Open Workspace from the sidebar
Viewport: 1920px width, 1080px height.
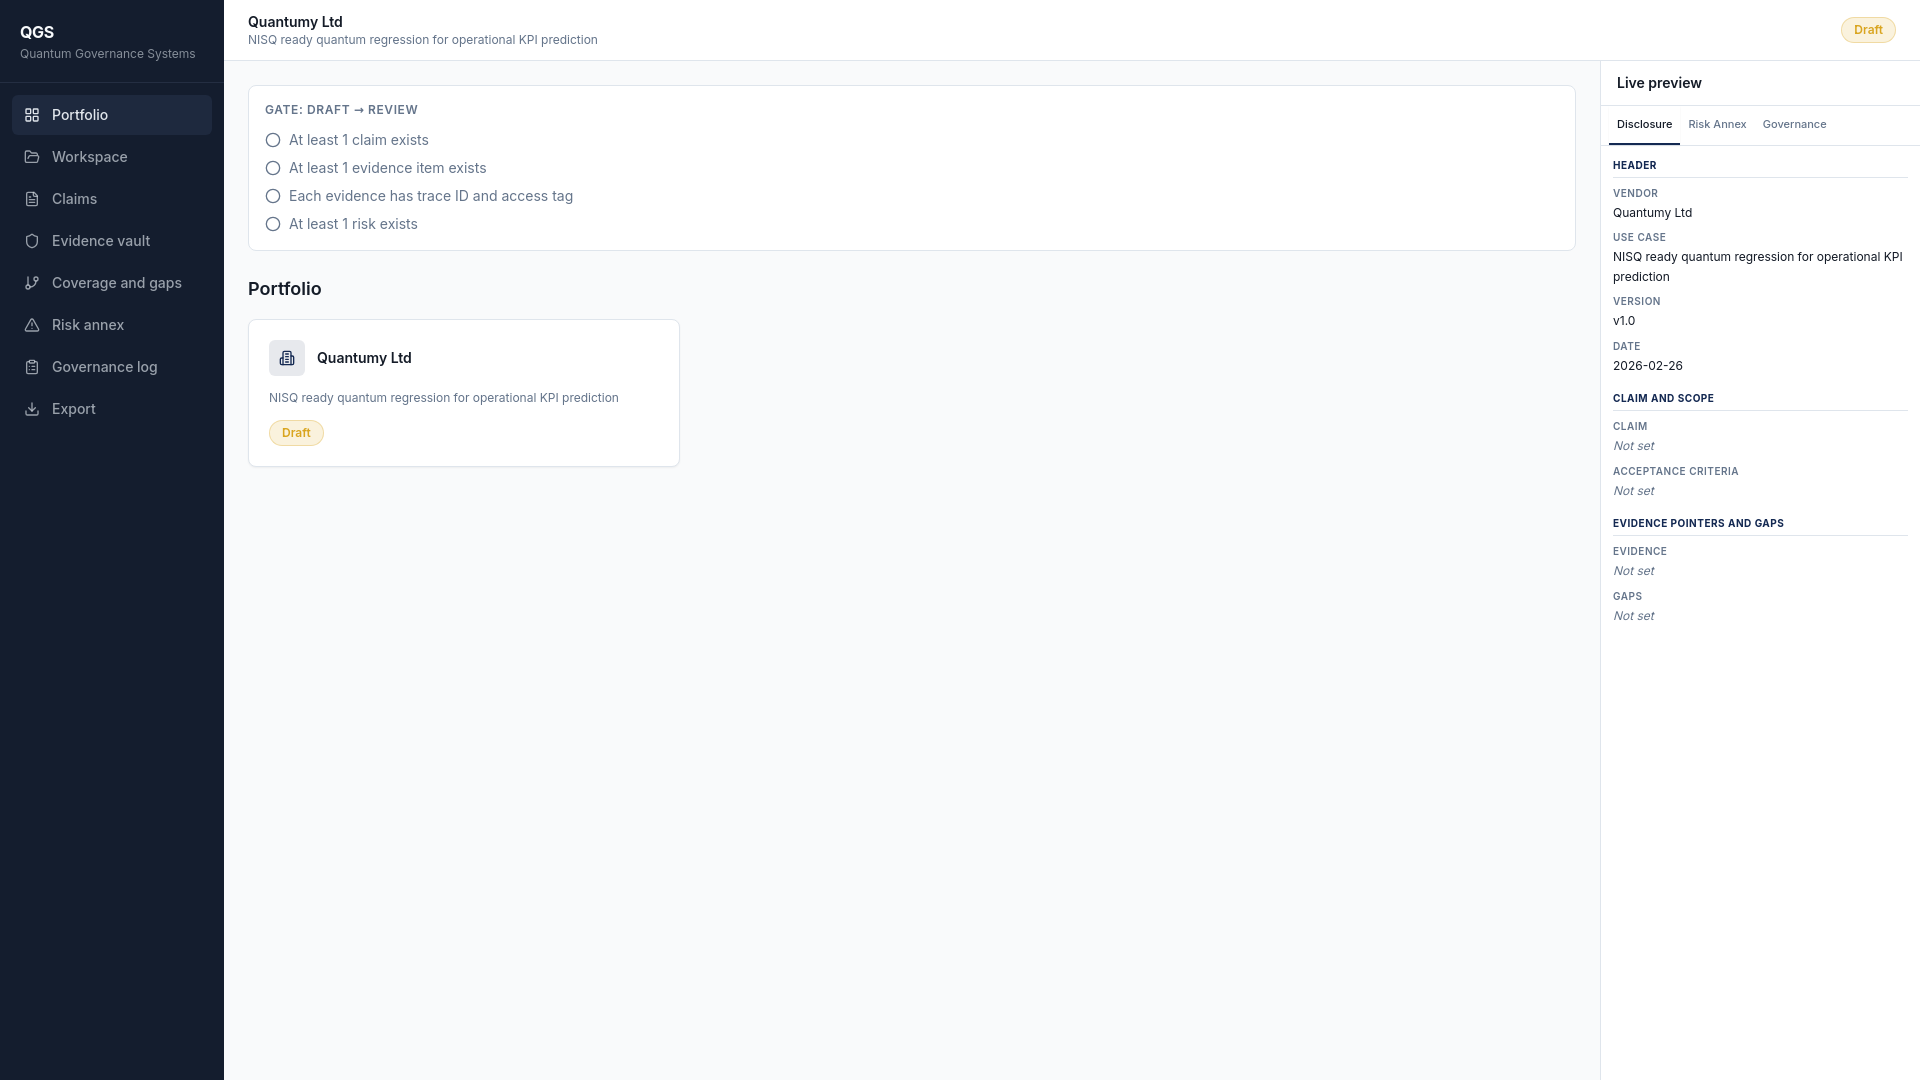112,157
